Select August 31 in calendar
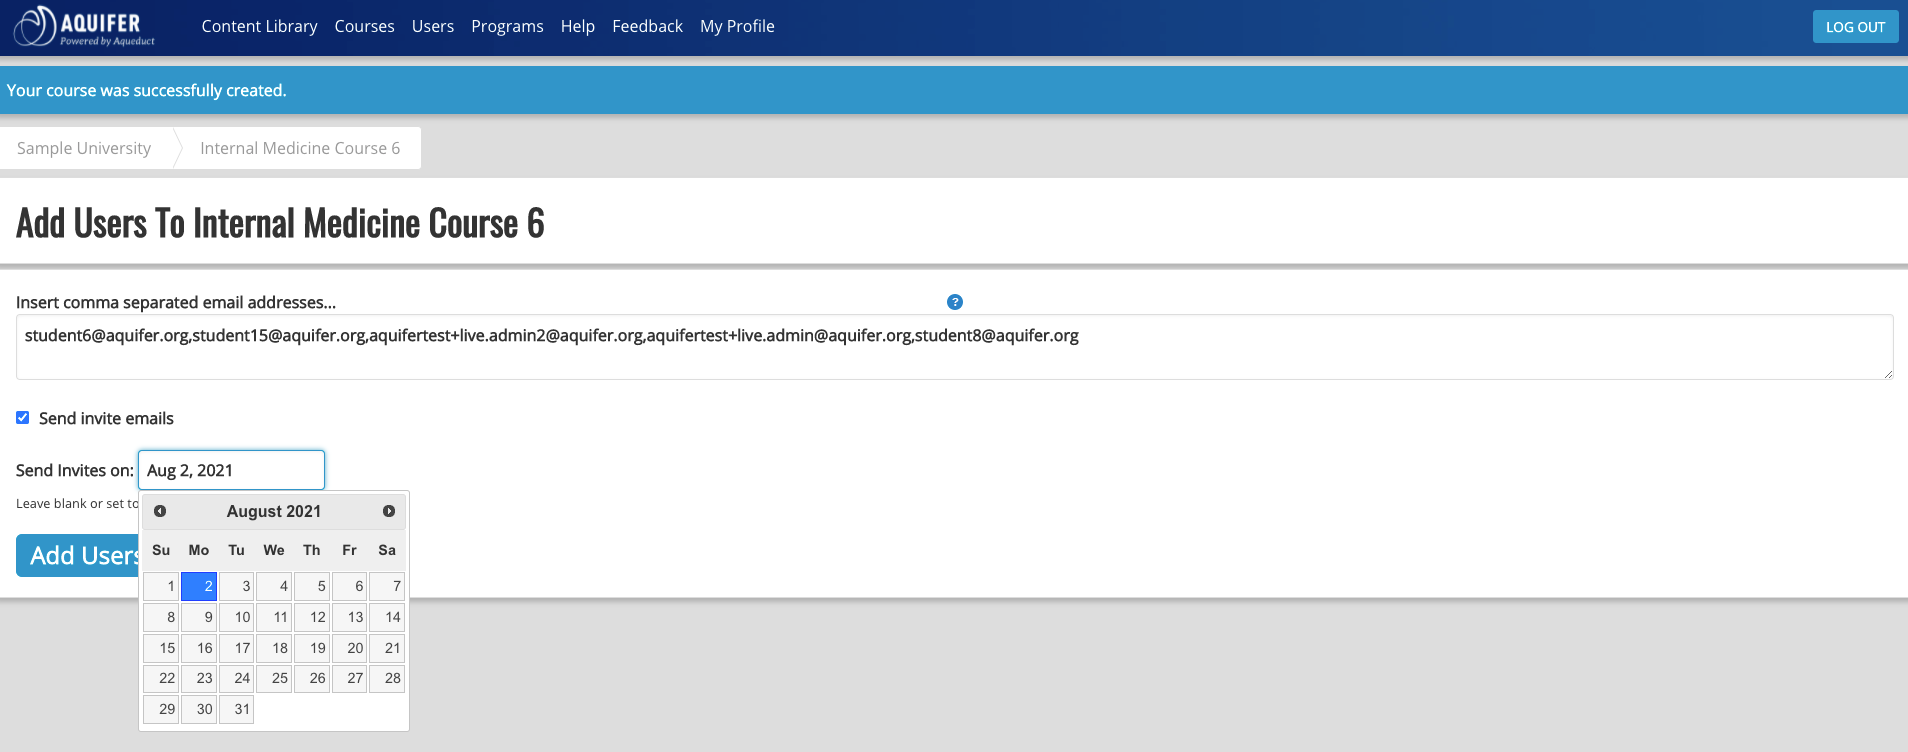 click(x=236, y=709)
